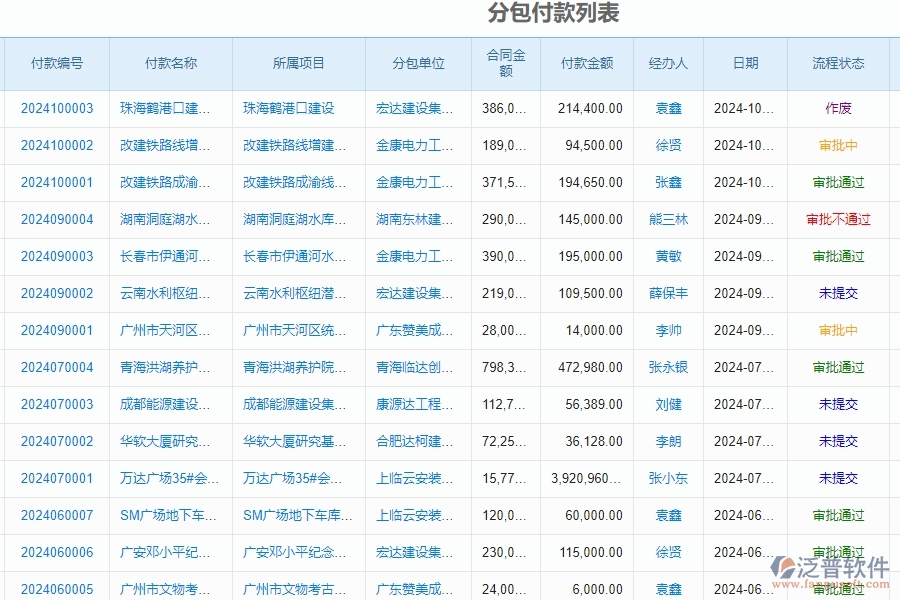
Task: Click handler name 袁鑫 in first row
Action: [668, 108]
